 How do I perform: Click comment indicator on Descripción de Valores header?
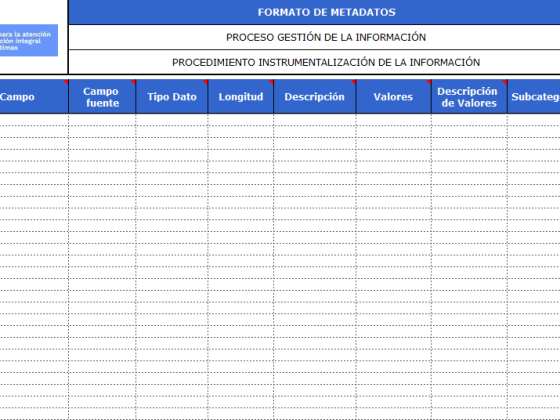point(505,82)
